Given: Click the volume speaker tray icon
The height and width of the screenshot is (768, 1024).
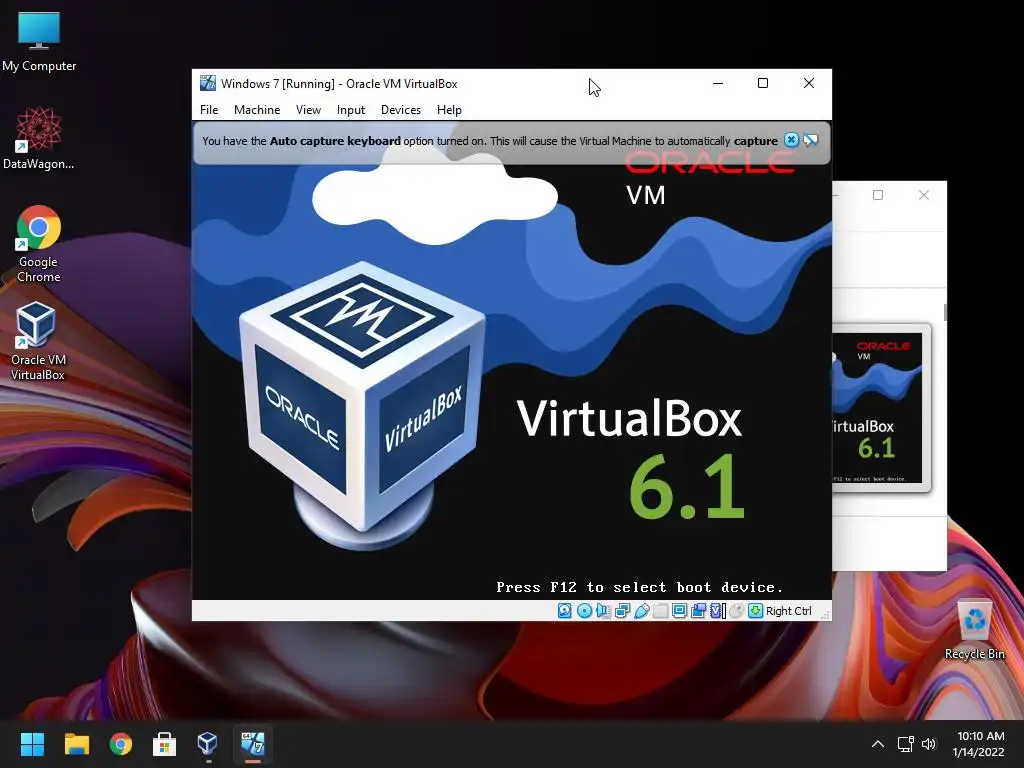Looking at the screenshot, I should [x=929, y=744].
